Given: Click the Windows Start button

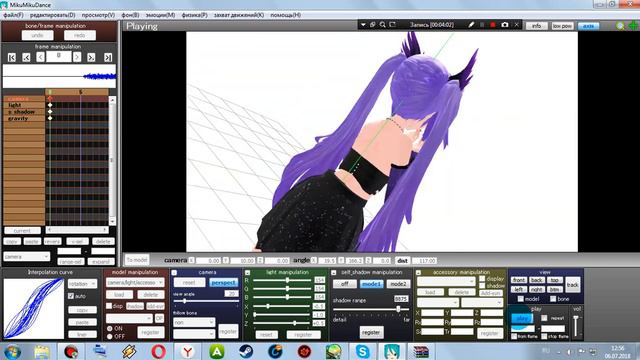Looking at the screenshot, I should click(13, 352).
